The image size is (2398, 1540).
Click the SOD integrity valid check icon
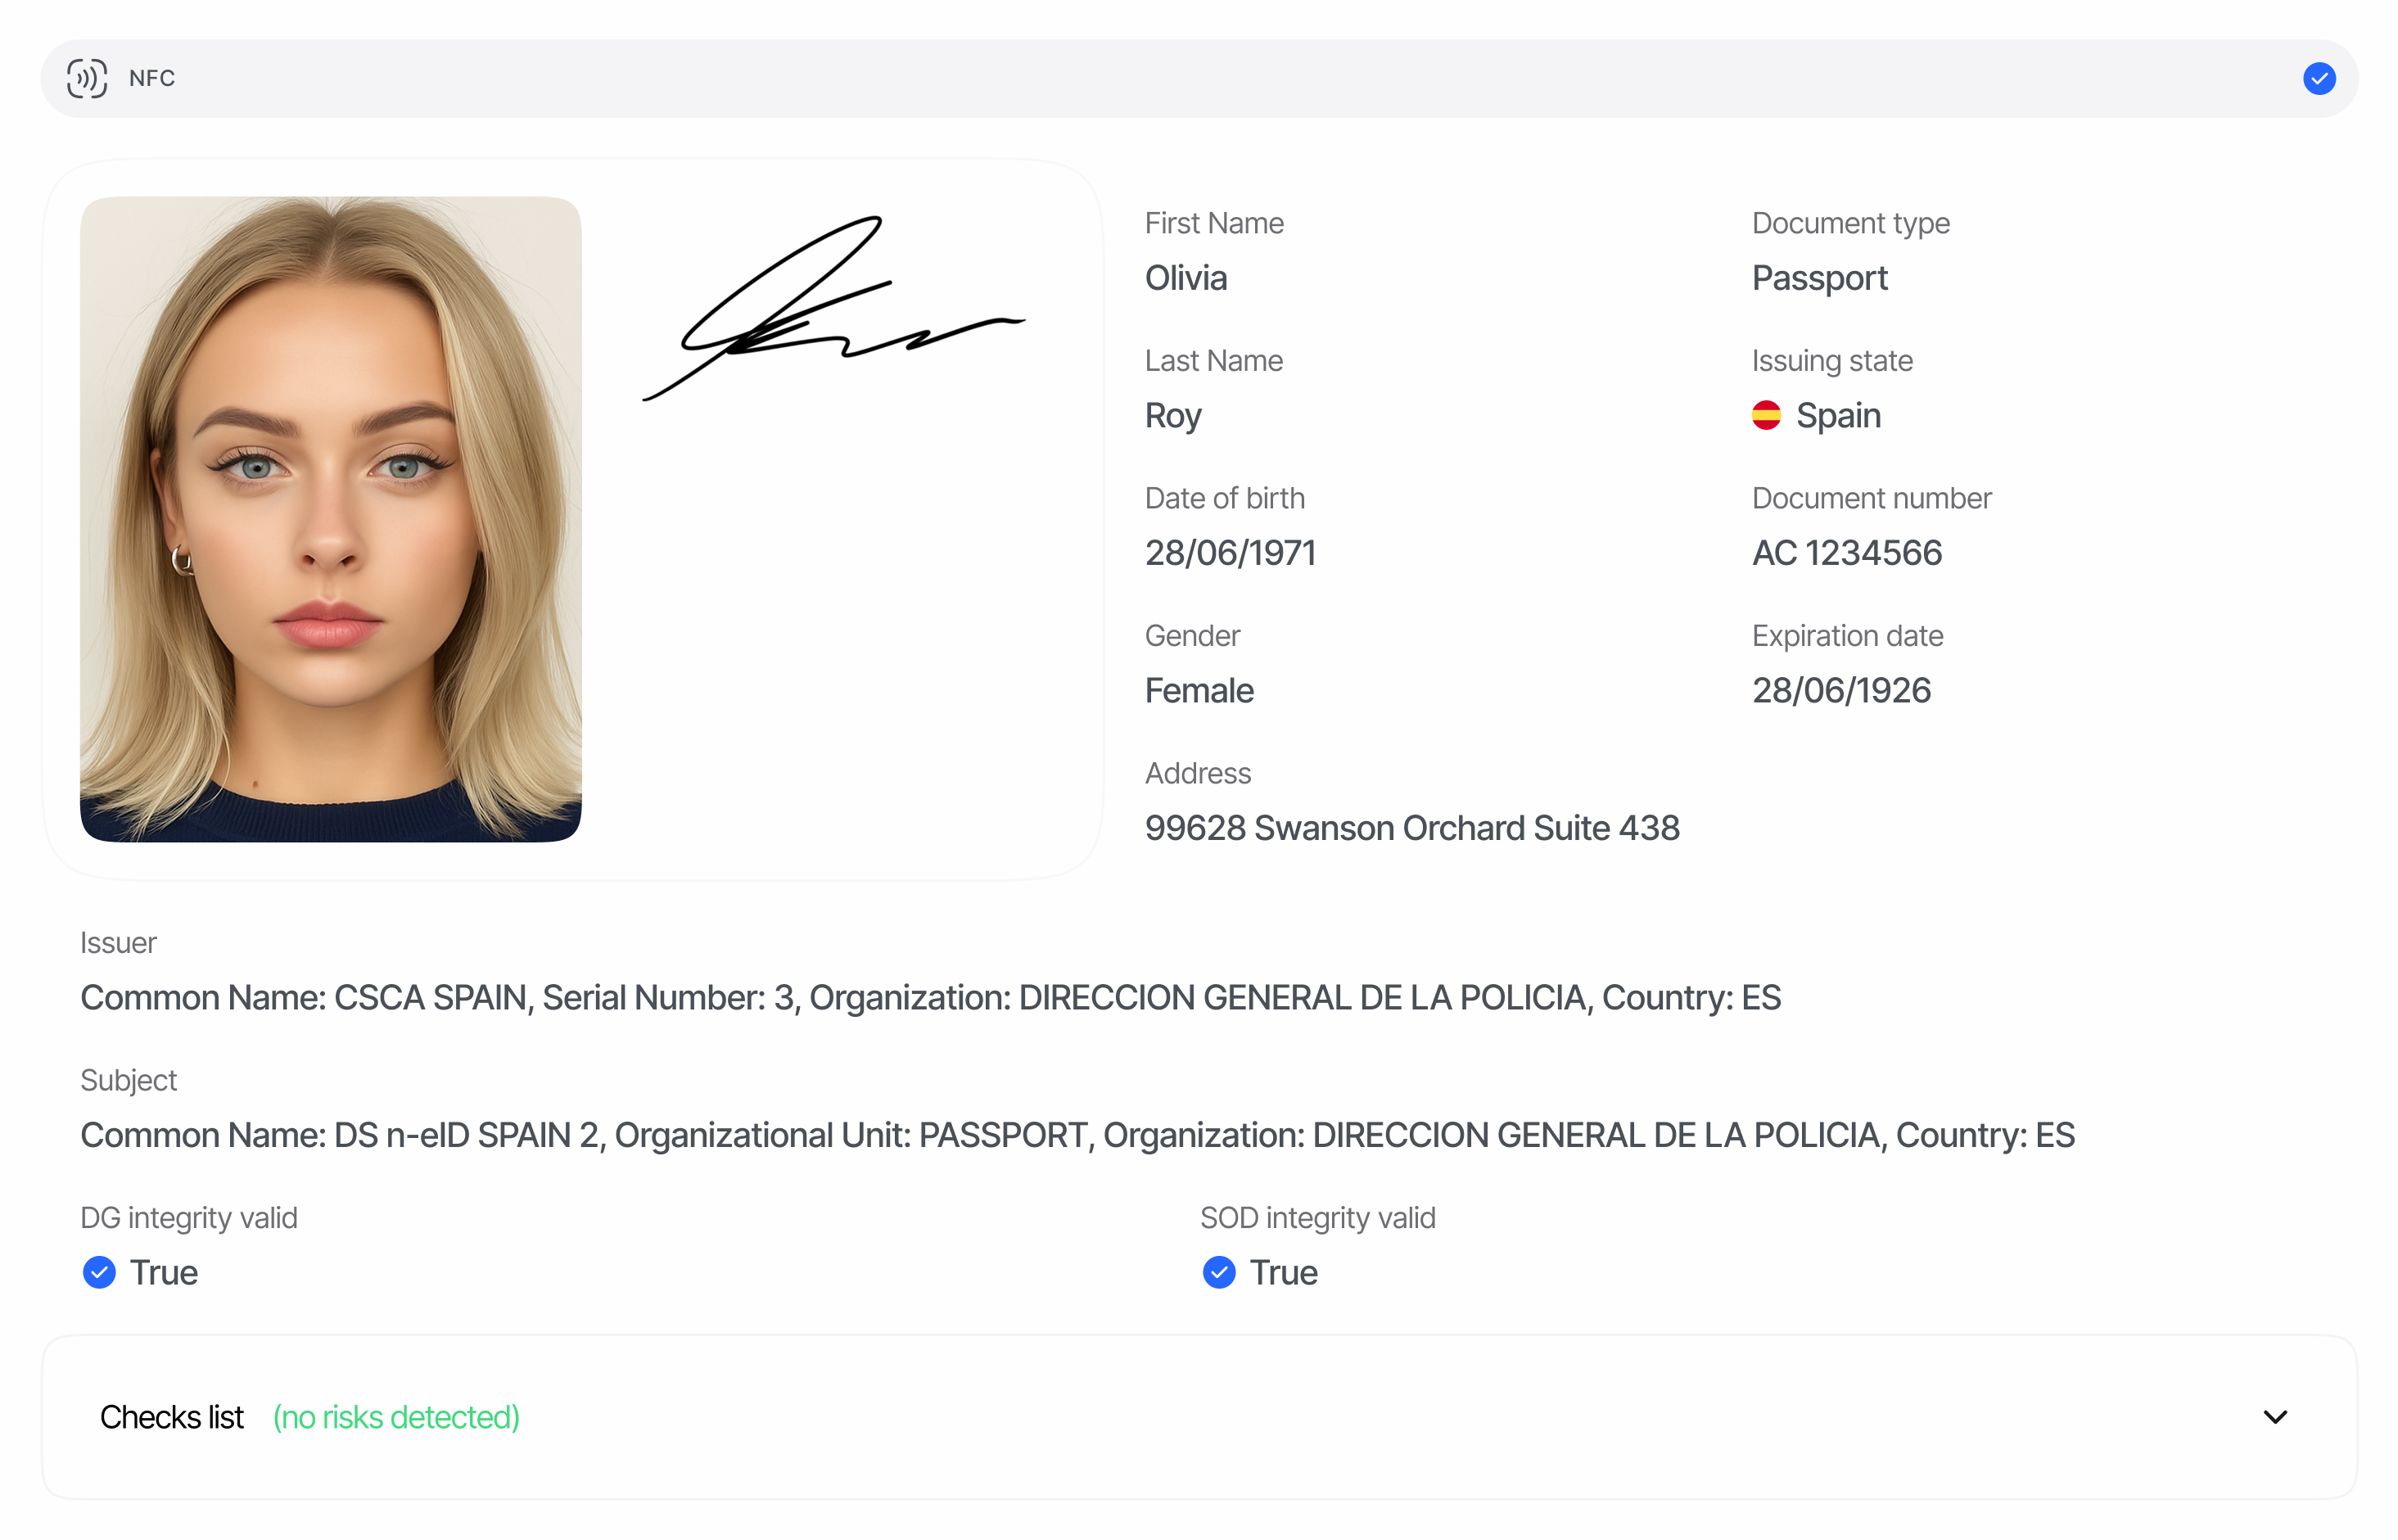1218,1272
